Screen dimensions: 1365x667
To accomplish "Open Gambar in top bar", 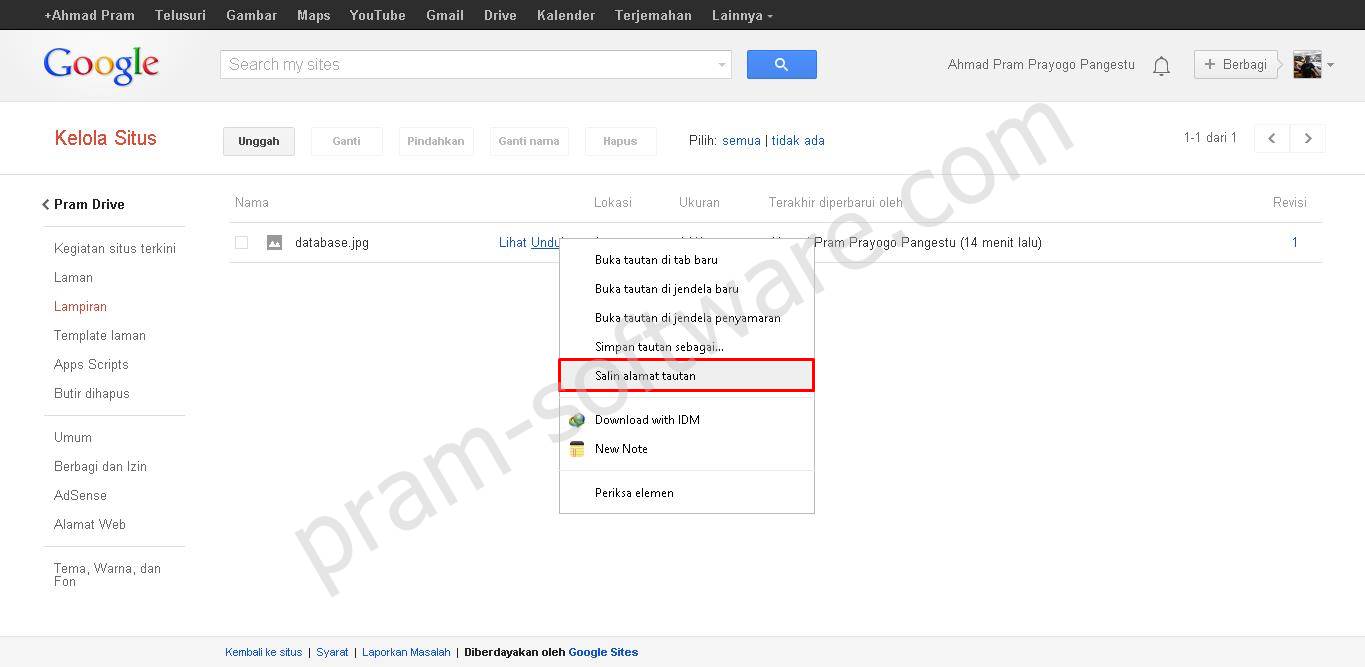I will click(x=252, y=15).
